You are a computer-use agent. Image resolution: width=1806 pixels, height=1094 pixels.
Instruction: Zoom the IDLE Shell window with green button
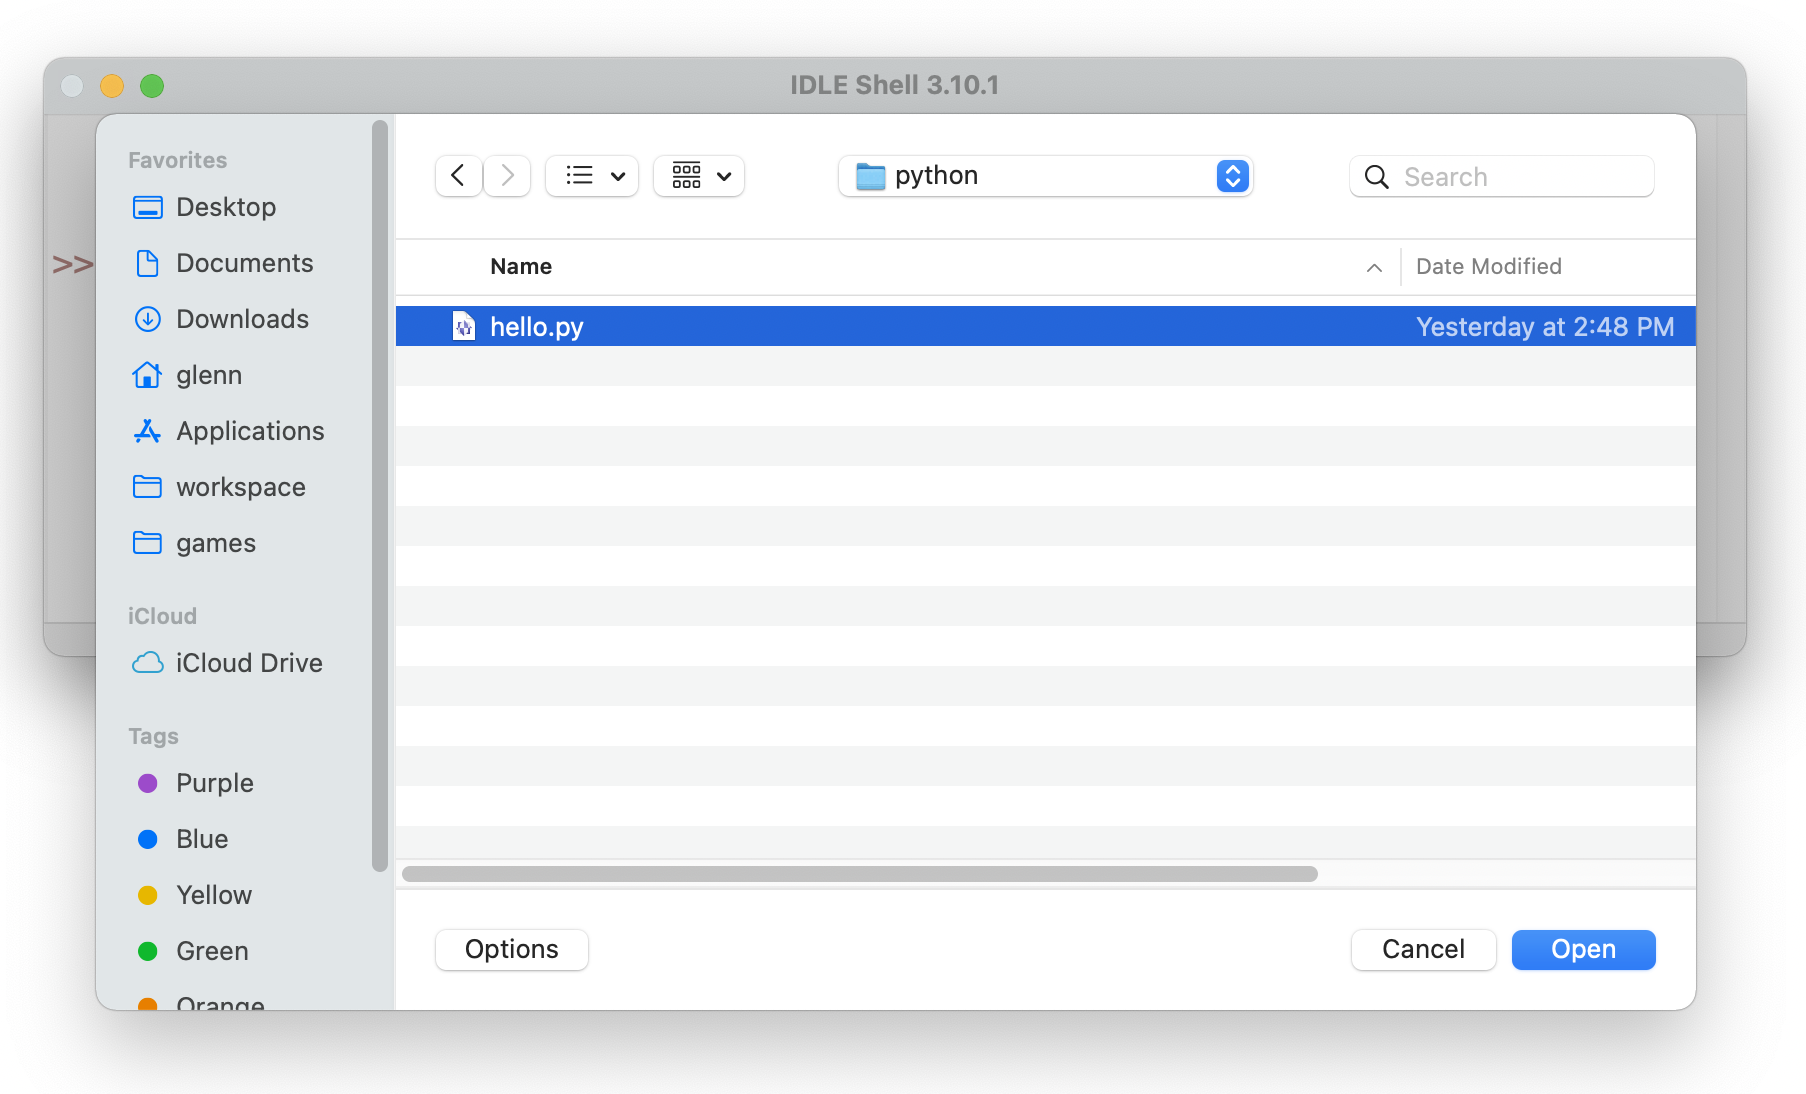point(152,86)
